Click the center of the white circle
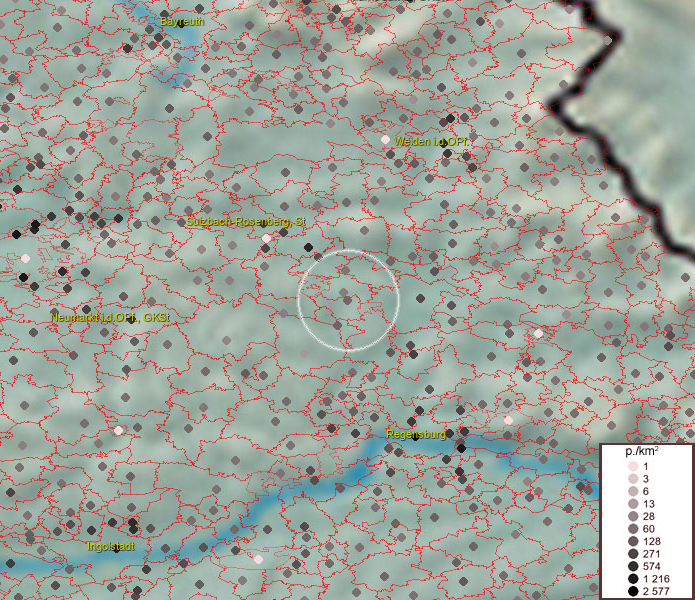 click(x=348, y=299)
